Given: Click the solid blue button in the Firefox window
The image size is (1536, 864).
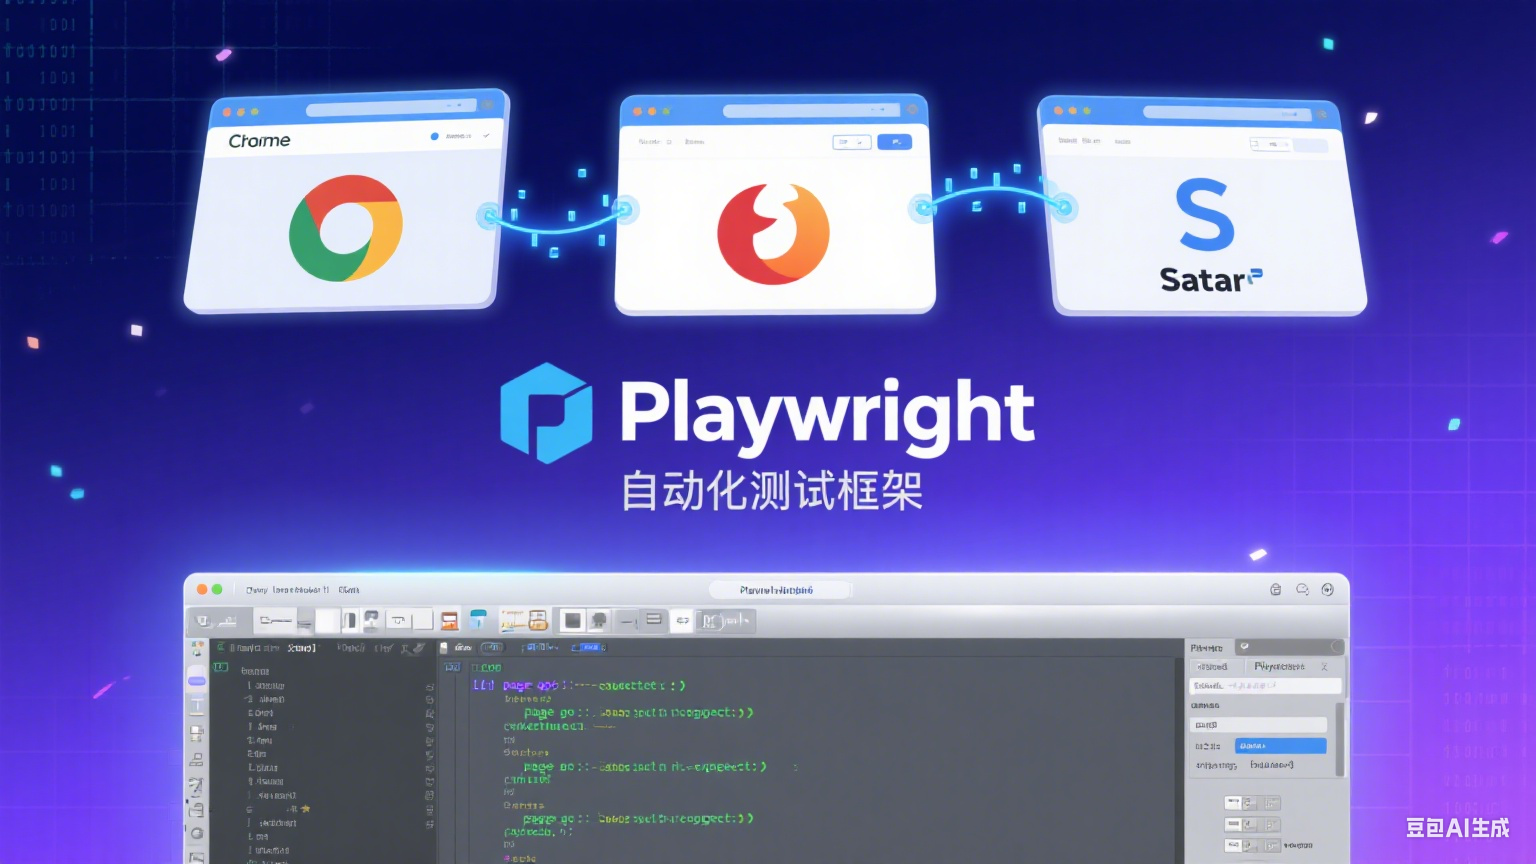Looking at the screenshot, I should coord(894,142).
